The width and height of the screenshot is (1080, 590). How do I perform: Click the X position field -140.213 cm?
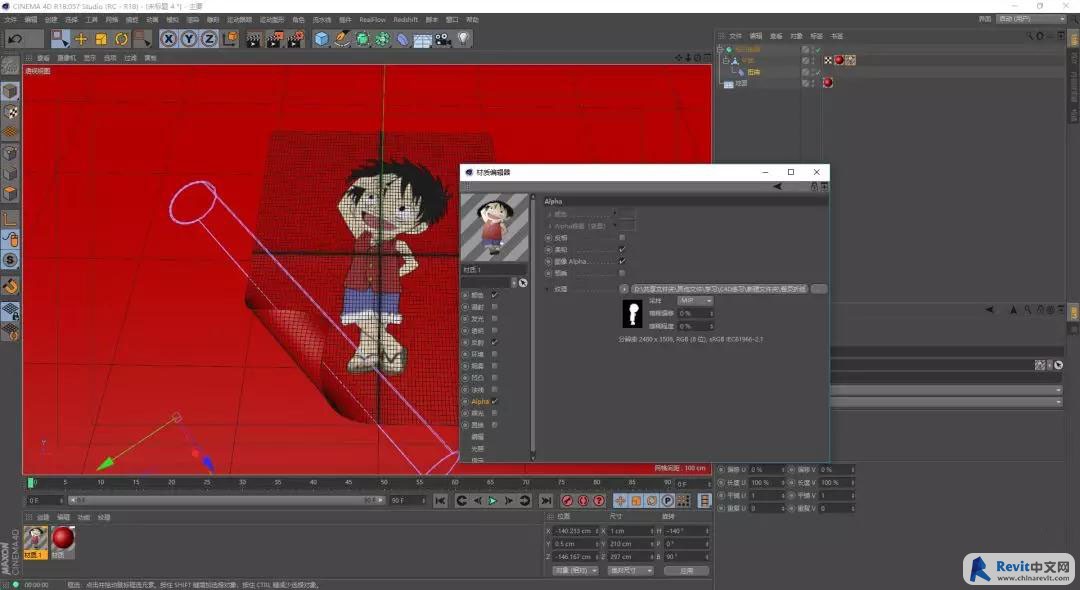point(576,531)
